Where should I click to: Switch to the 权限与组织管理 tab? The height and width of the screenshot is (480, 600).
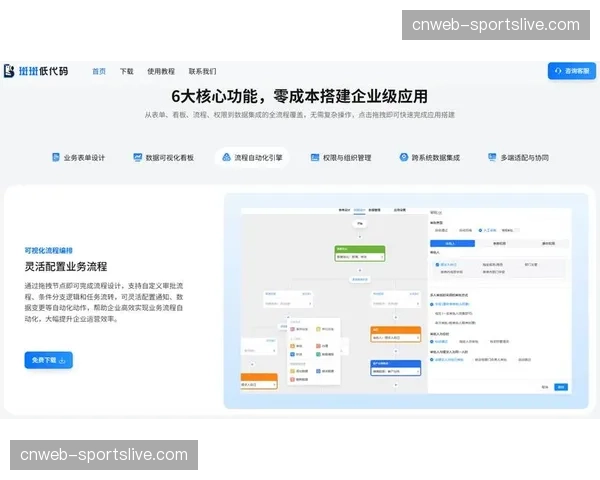coord(341,157)
